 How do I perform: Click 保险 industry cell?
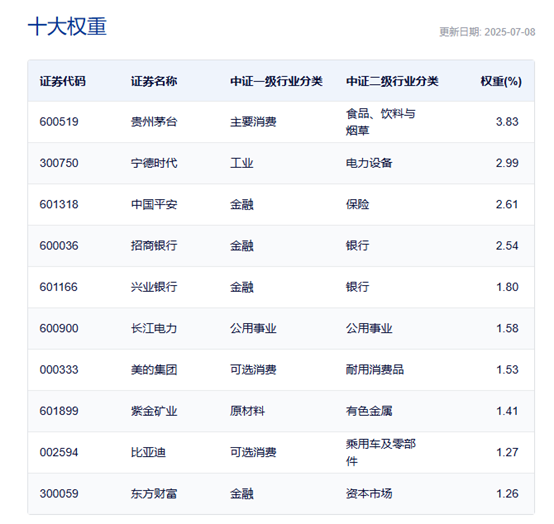tap(358, 205)
